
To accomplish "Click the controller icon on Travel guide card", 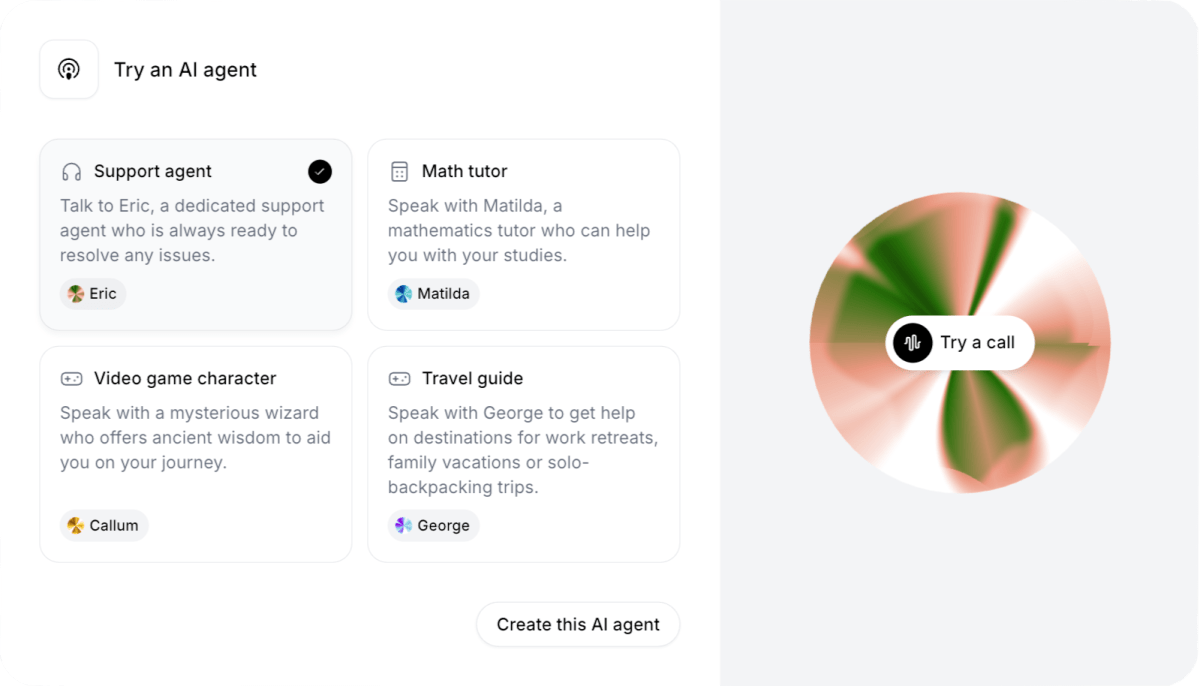I will click(399, 379).
